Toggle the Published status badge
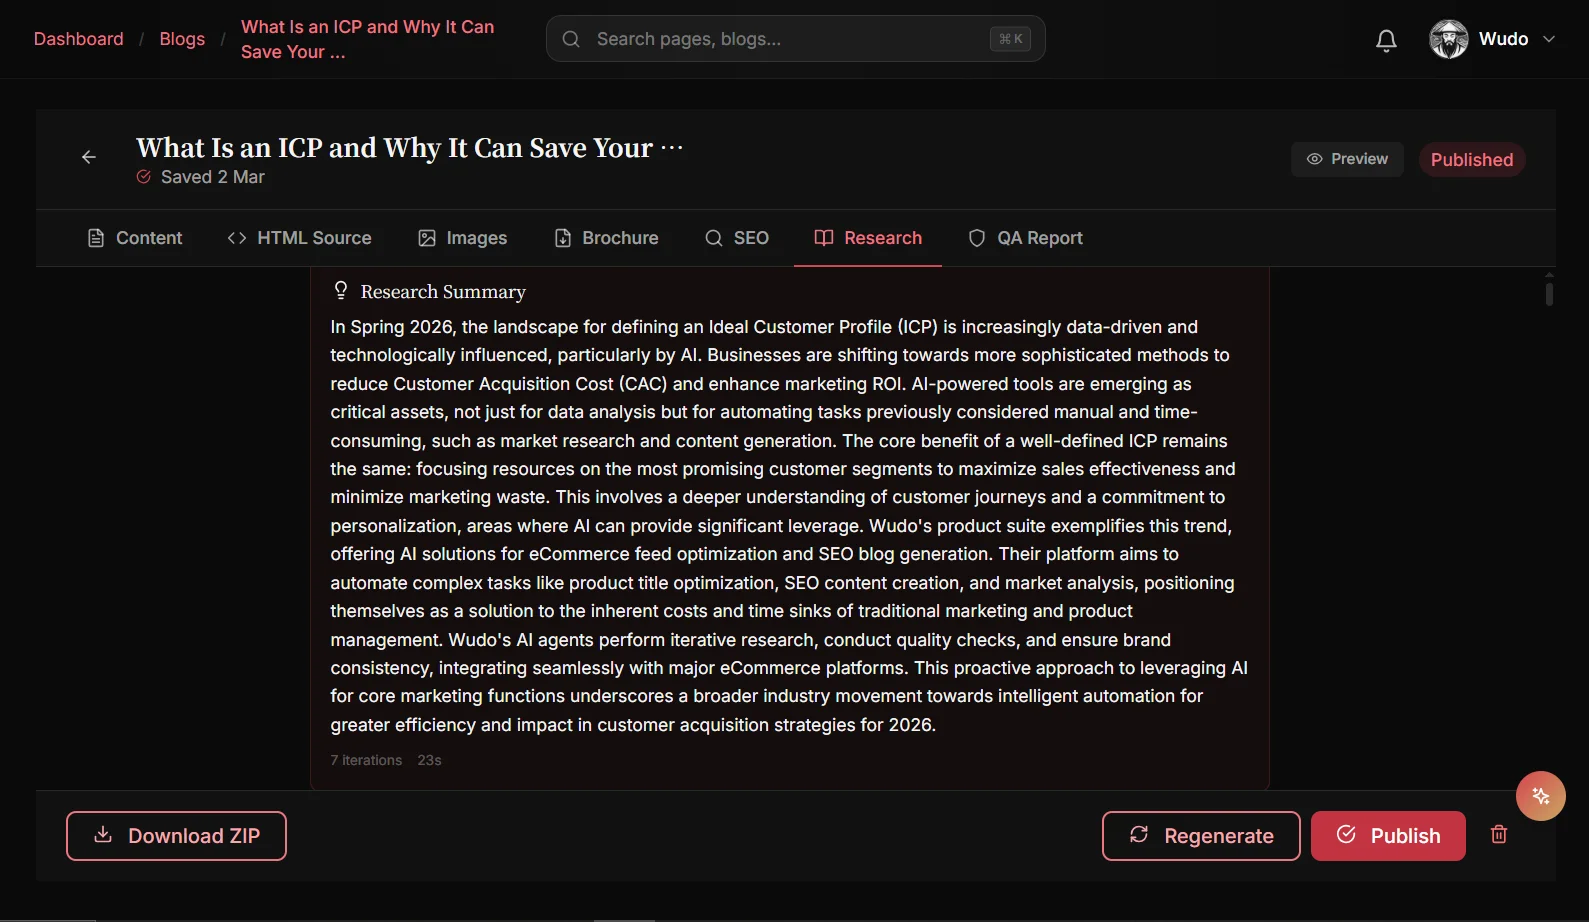This screenshot has width=1589, height=922. pos(1472,160)
